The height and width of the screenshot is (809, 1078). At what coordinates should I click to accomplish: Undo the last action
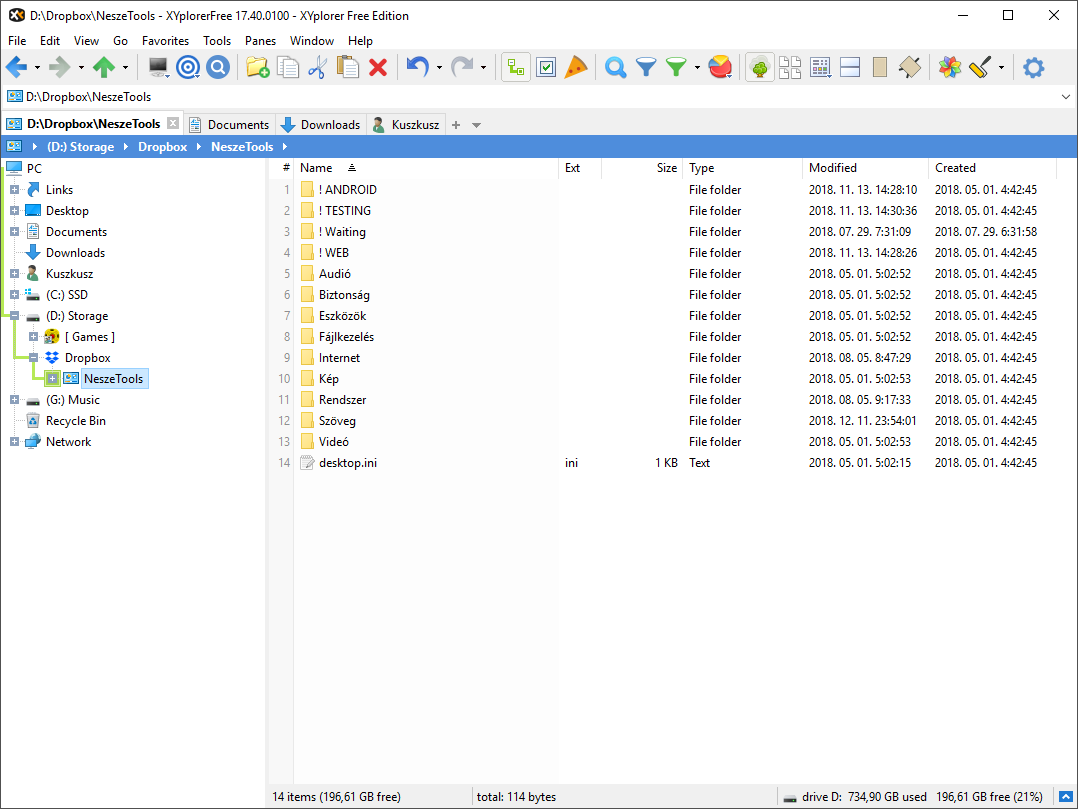417,67
